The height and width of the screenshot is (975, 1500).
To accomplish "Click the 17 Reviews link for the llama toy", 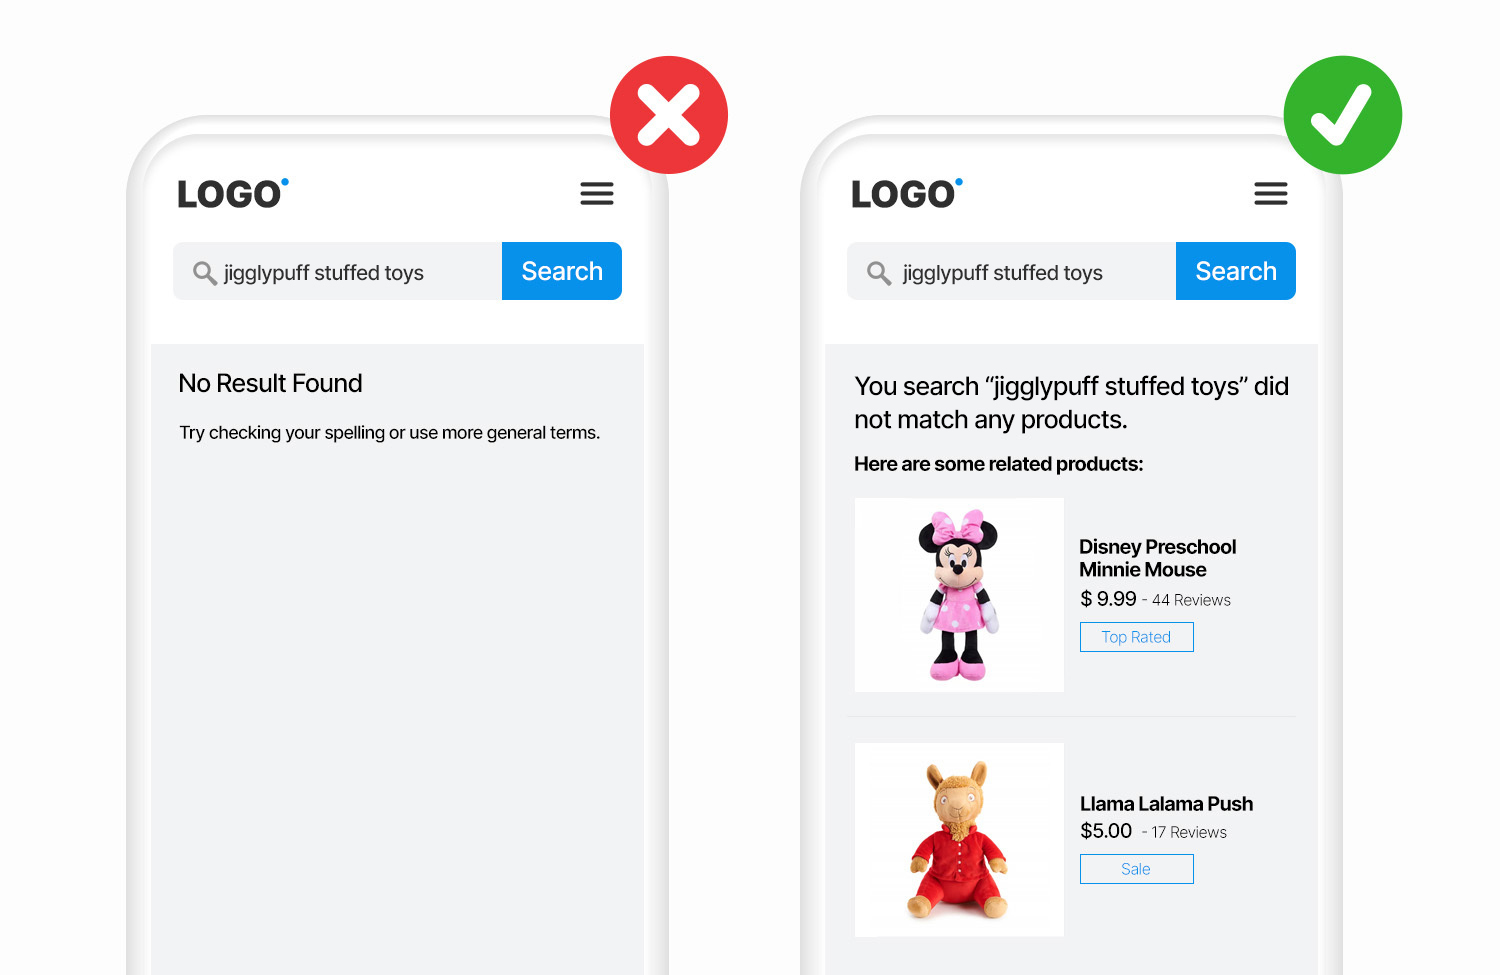I will click(1188, 831).
